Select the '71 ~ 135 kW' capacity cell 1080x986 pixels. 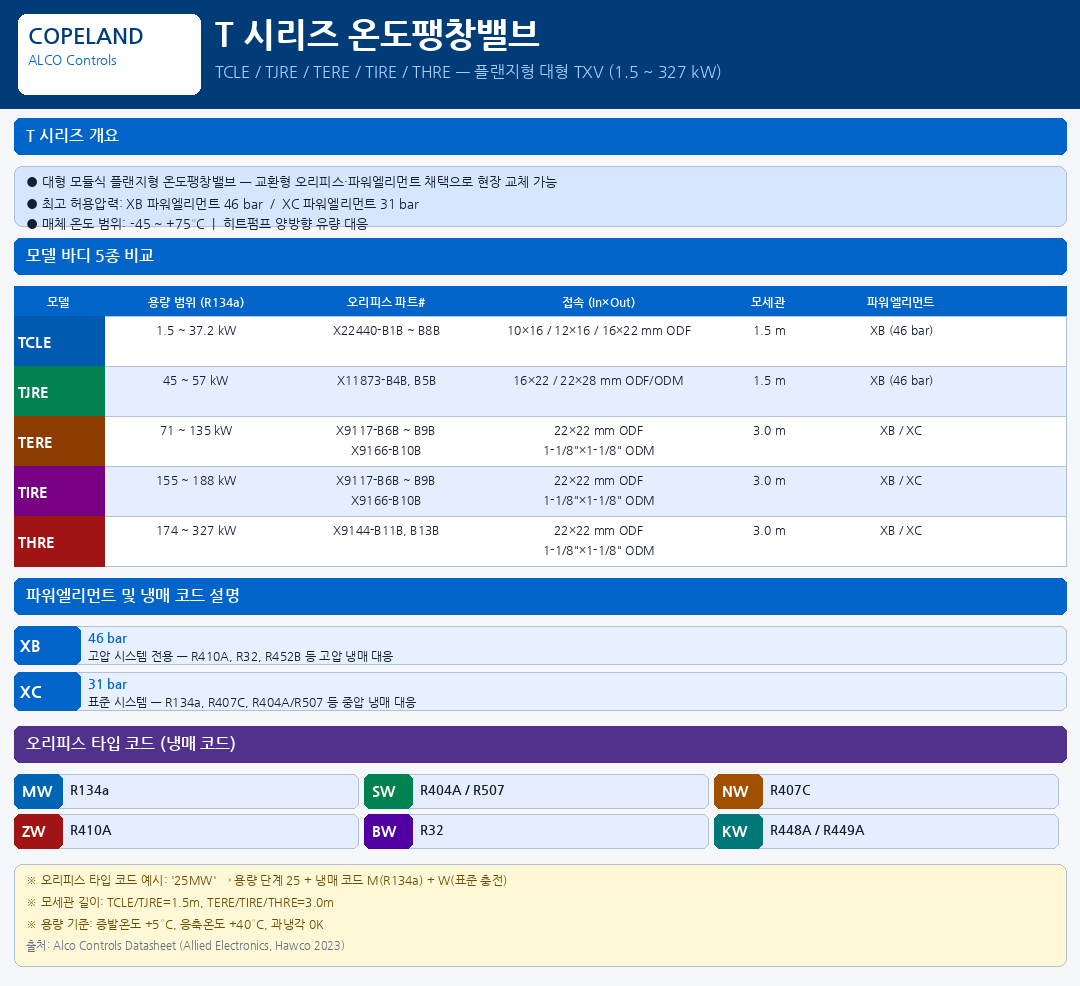(x=196, y=431)
